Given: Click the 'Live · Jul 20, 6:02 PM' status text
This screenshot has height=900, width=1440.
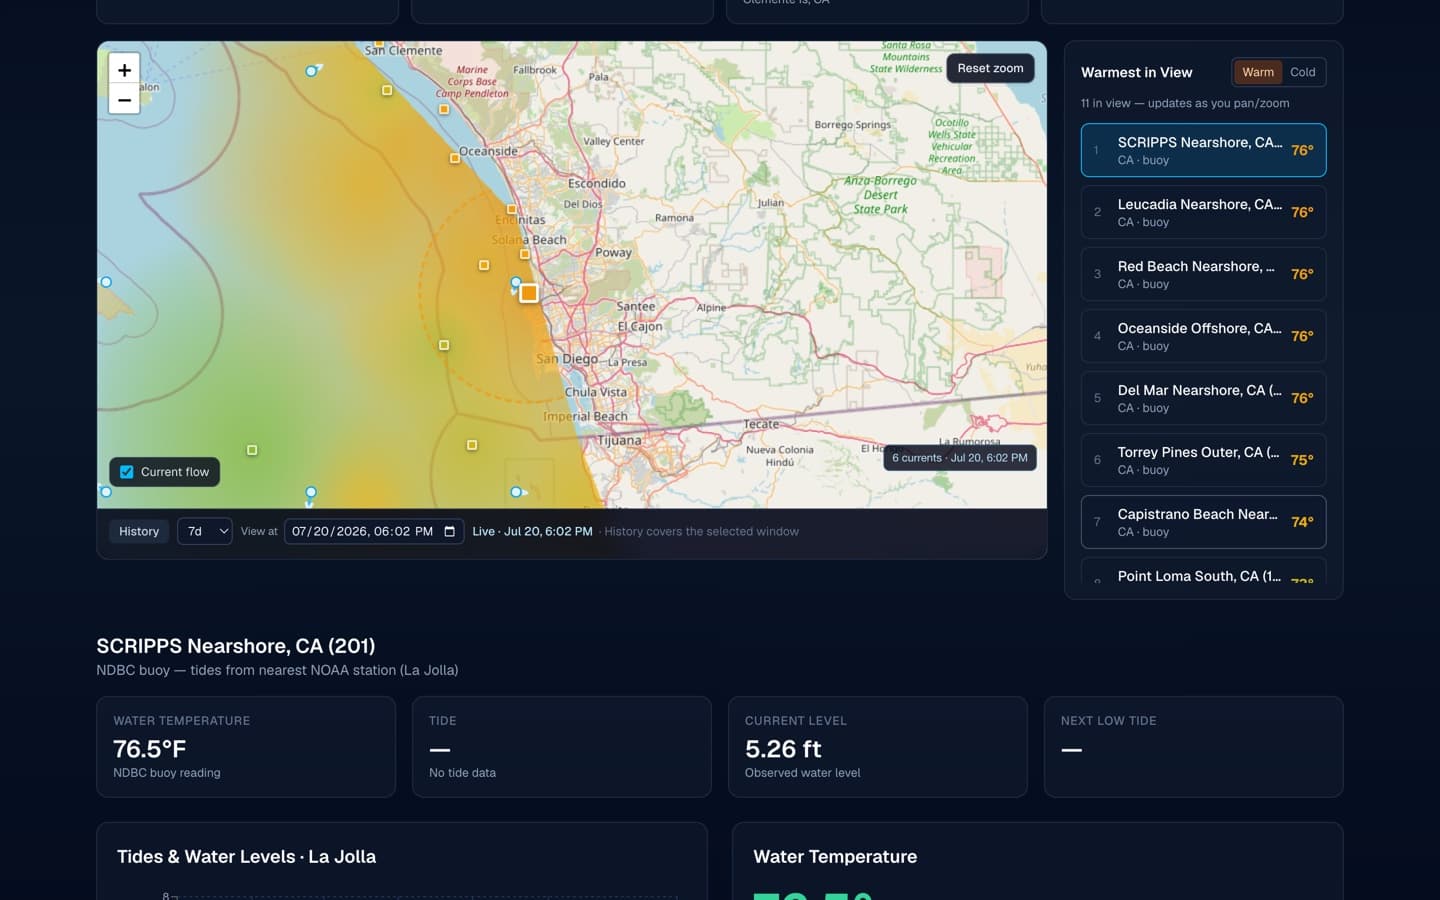Looking at the screenshot, I should point(532,531).
